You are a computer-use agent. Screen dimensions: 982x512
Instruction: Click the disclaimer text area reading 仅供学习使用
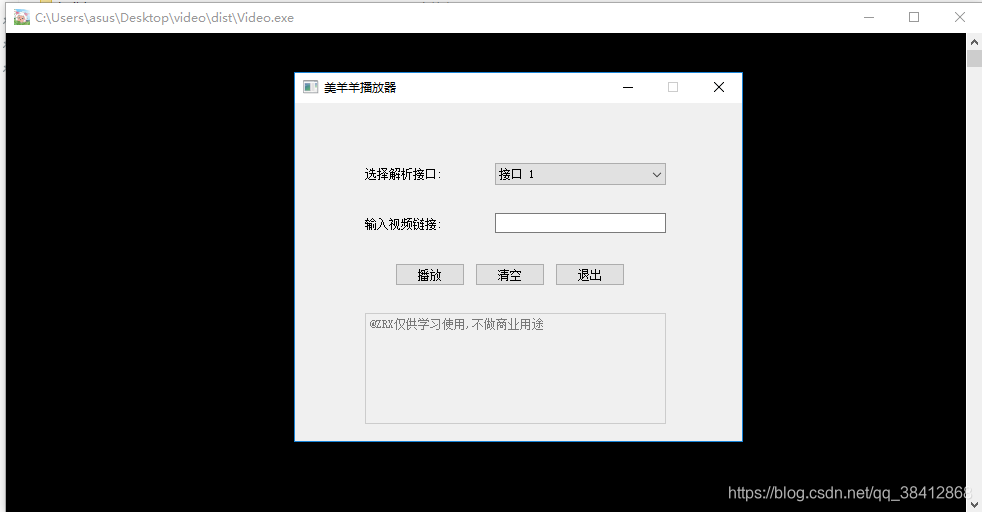pos(515,368)
